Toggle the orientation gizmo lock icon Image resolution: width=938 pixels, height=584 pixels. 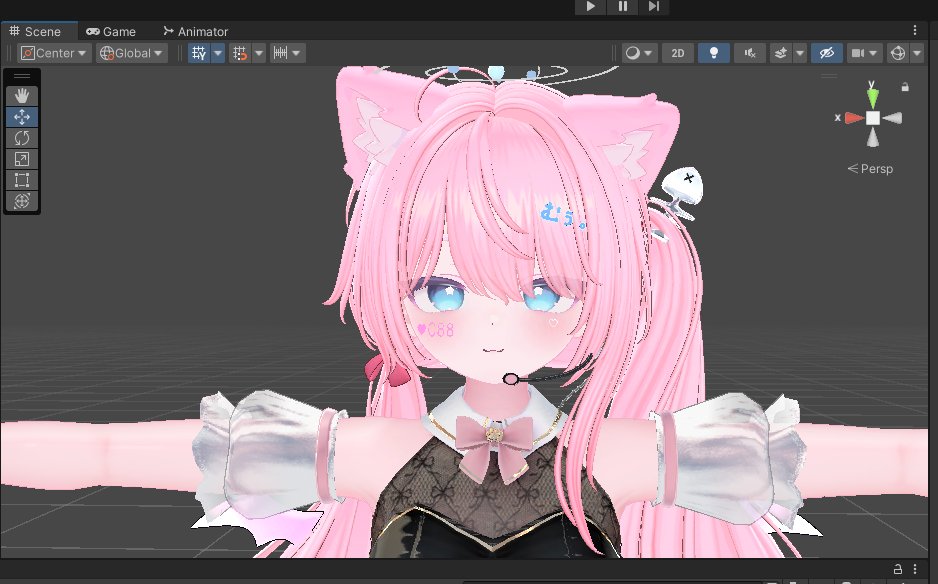tap(905, 87)
